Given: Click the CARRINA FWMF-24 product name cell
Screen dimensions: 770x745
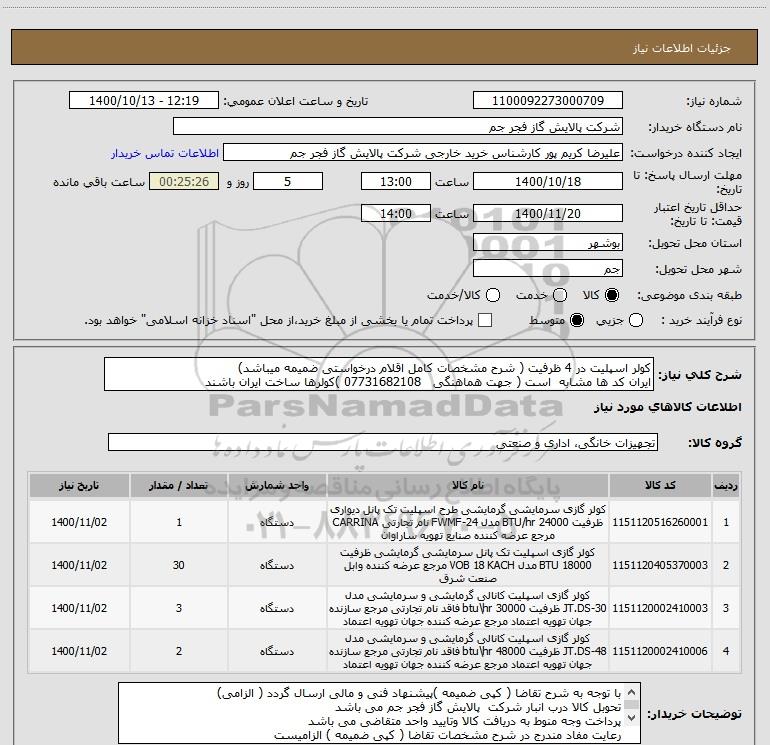Looking at the screenshot, I should pyautogui.click(x=468, y=522).
